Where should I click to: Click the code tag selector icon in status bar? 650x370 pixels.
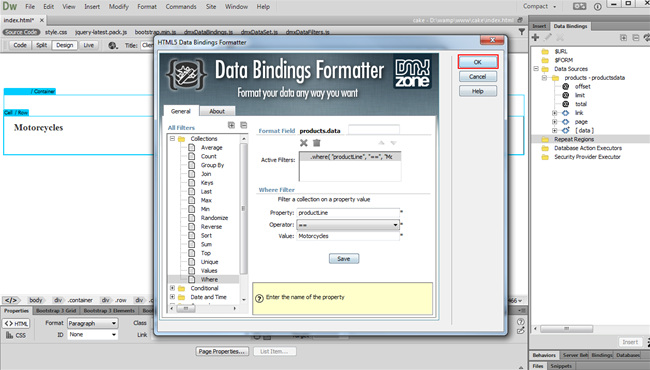click(x=11, y=300)
